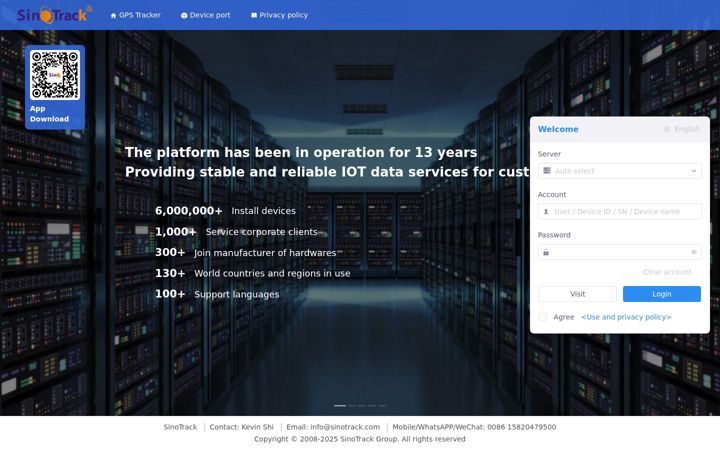Click the Device port icon

pyautogui.click(x=184, y=15)
